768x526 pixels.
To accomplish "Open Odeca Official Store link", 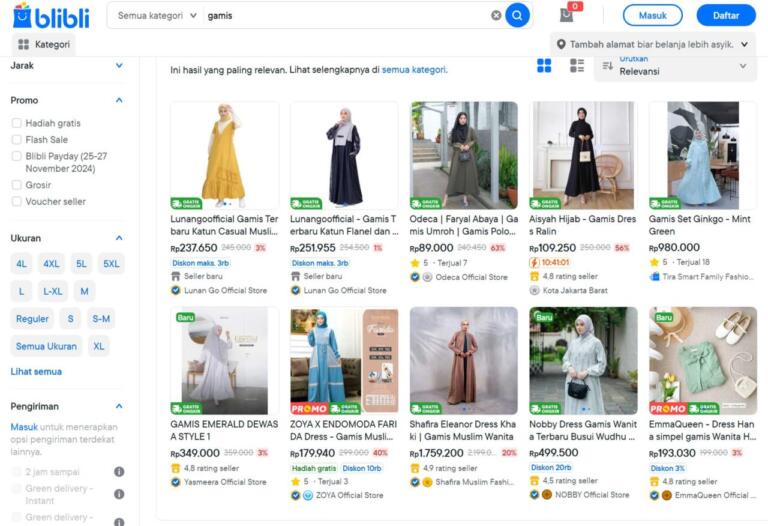I will pyautogui.click(x=471, y=277).
